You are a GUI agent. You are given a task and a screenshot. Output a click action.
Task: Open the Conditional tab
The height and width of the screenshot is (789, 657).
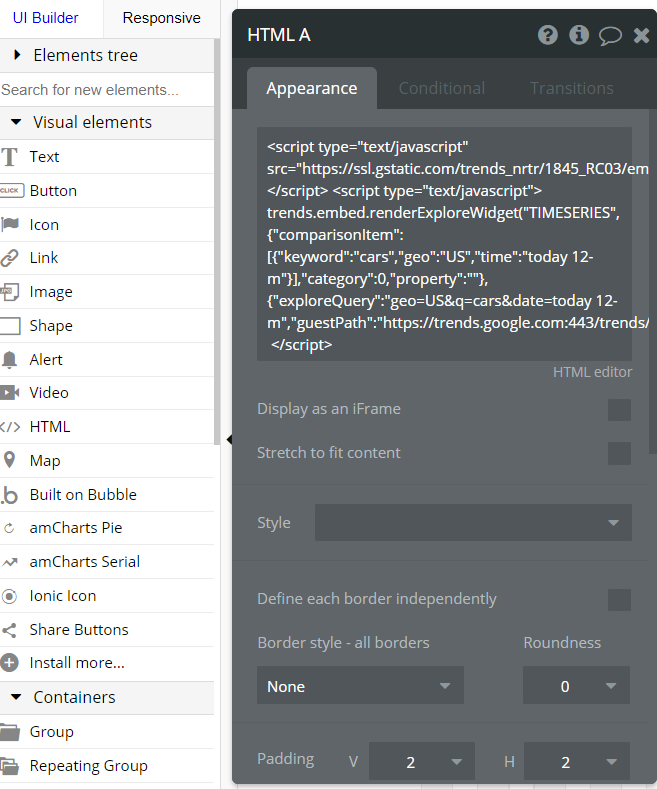(x=442, y=89)
